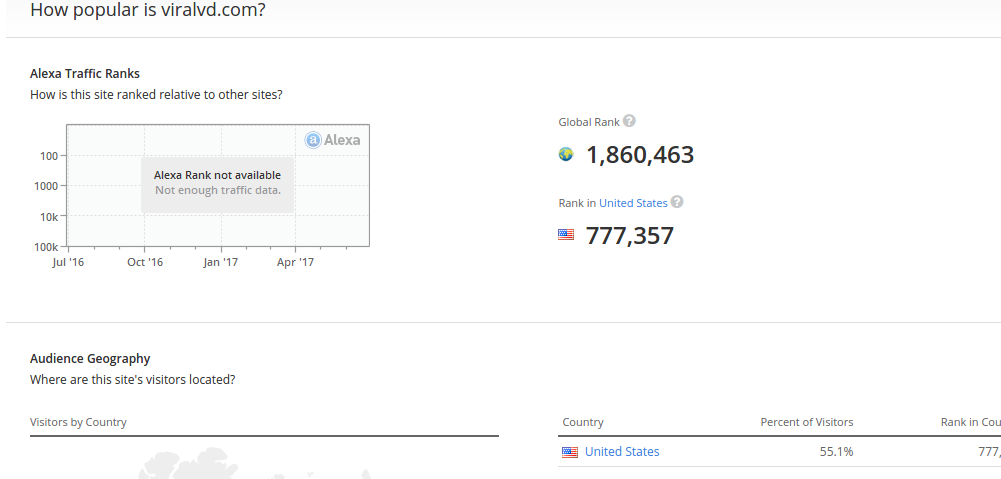
Task: Click the globe icon next to 1,860,463
Action: (x=566, y=154)
